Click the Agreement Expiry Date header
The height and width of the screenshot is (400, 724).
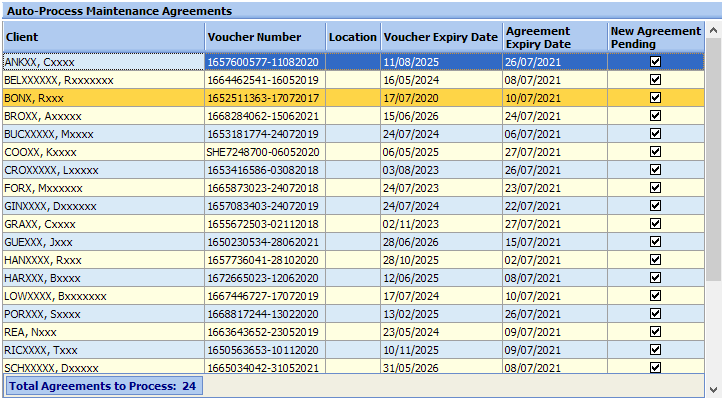click(555, 37)
